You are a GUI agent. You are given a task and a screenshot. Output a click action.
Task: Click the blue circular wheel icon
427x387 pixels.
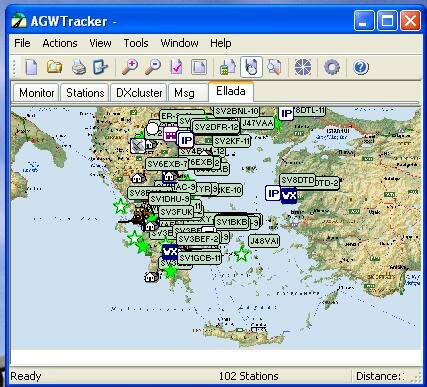[303, 67]
